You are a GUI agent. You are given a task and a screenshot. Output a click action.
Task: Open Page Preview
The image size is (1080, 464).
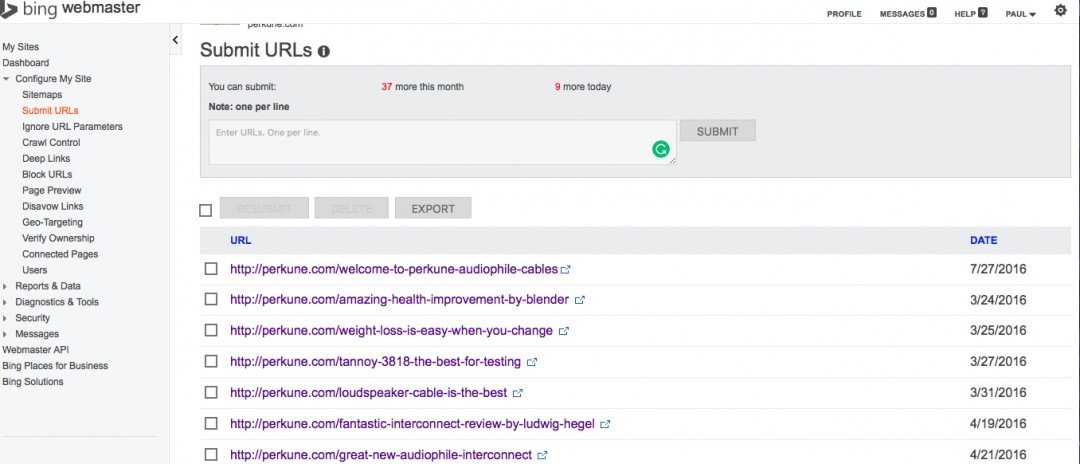coord(52,190)
